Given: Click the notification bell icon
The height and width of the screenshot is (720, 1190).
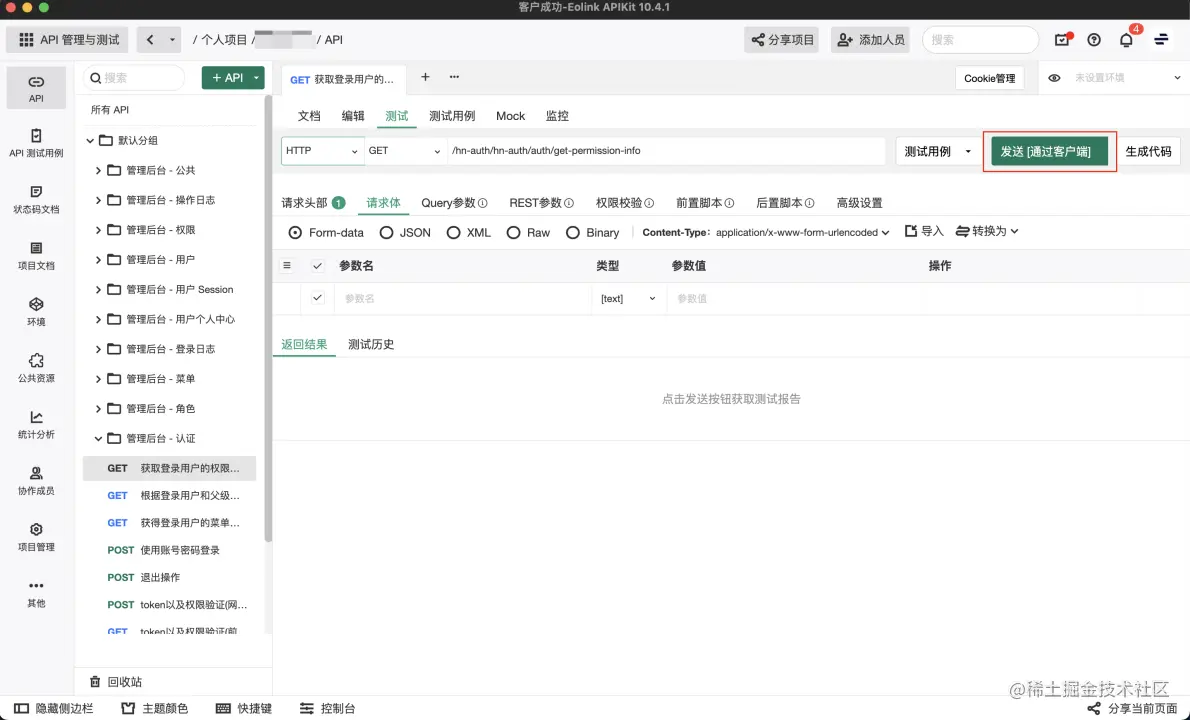Looking at the screenshot, I should pos(1126,39).
